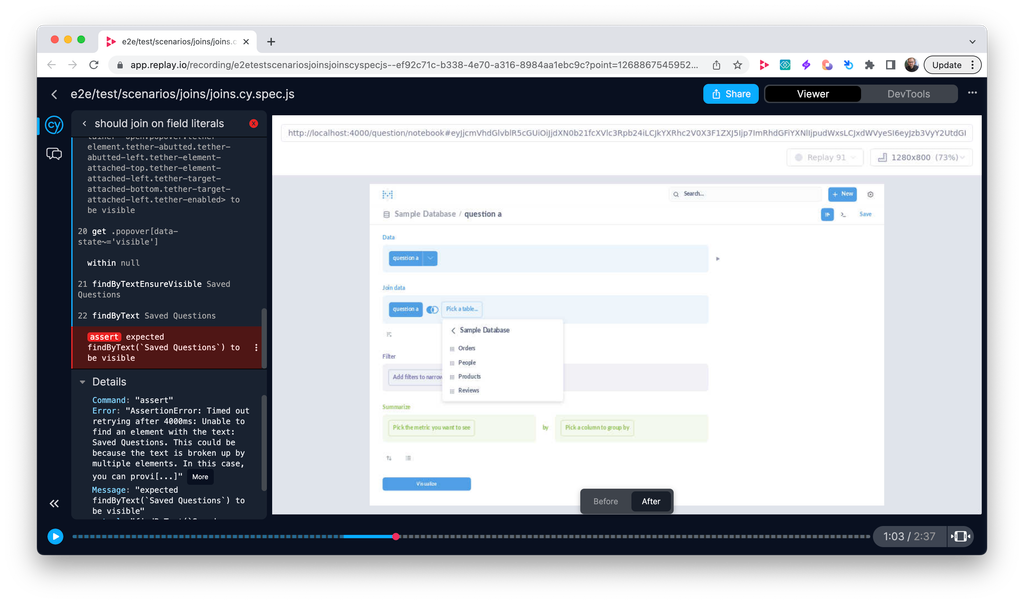Click the Replay extension icon in toolbar

pyautogui.click(x=763, y=65)
